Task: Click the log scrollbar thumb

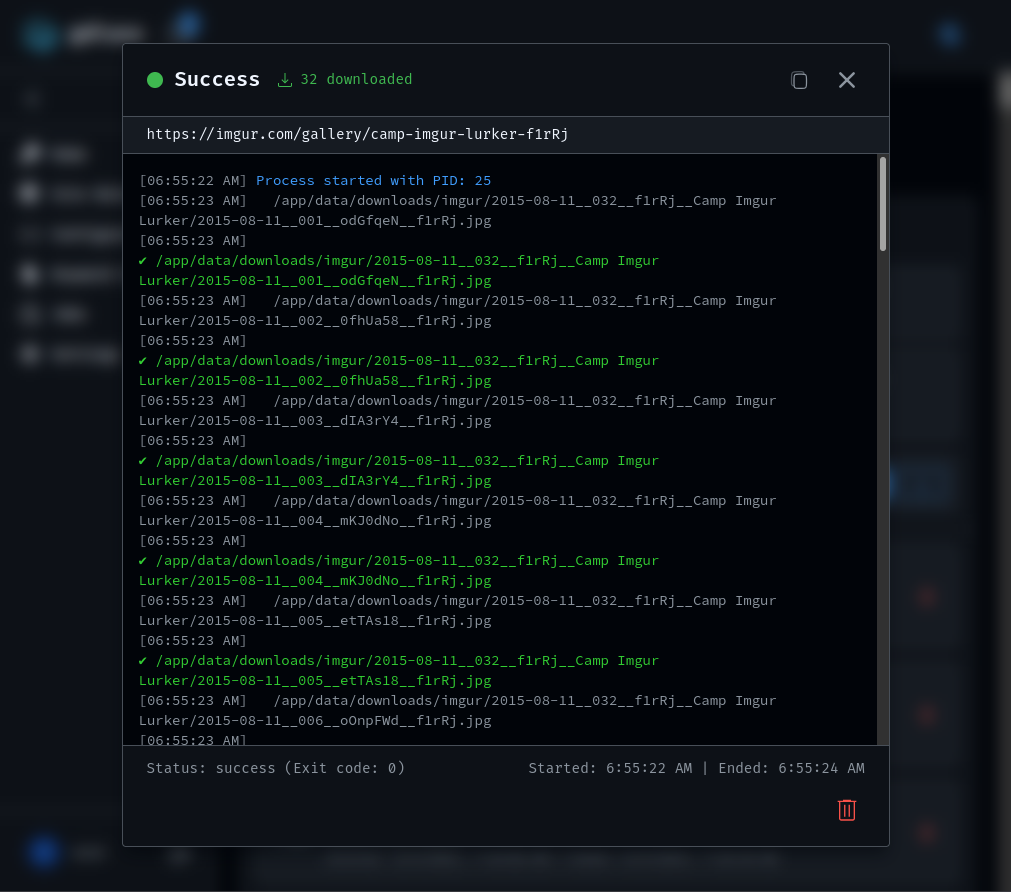Action: coord(882,203)
